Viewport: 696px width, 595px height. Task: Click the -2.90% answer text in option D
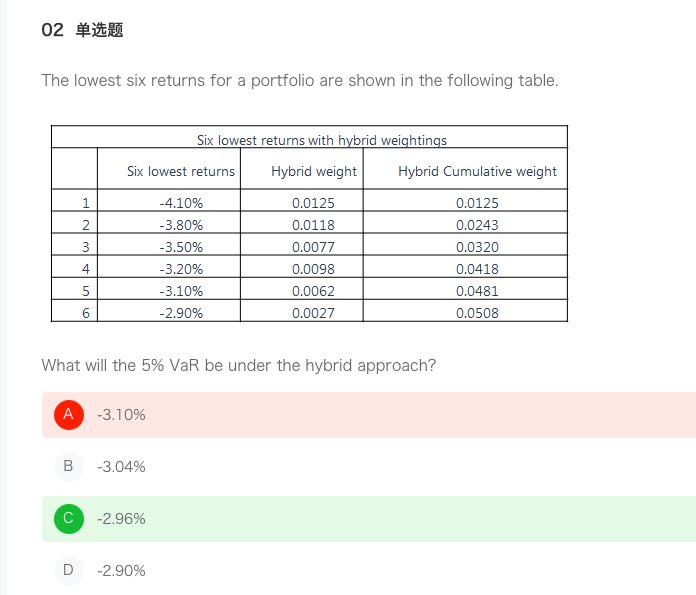click(x=121, y=570)
